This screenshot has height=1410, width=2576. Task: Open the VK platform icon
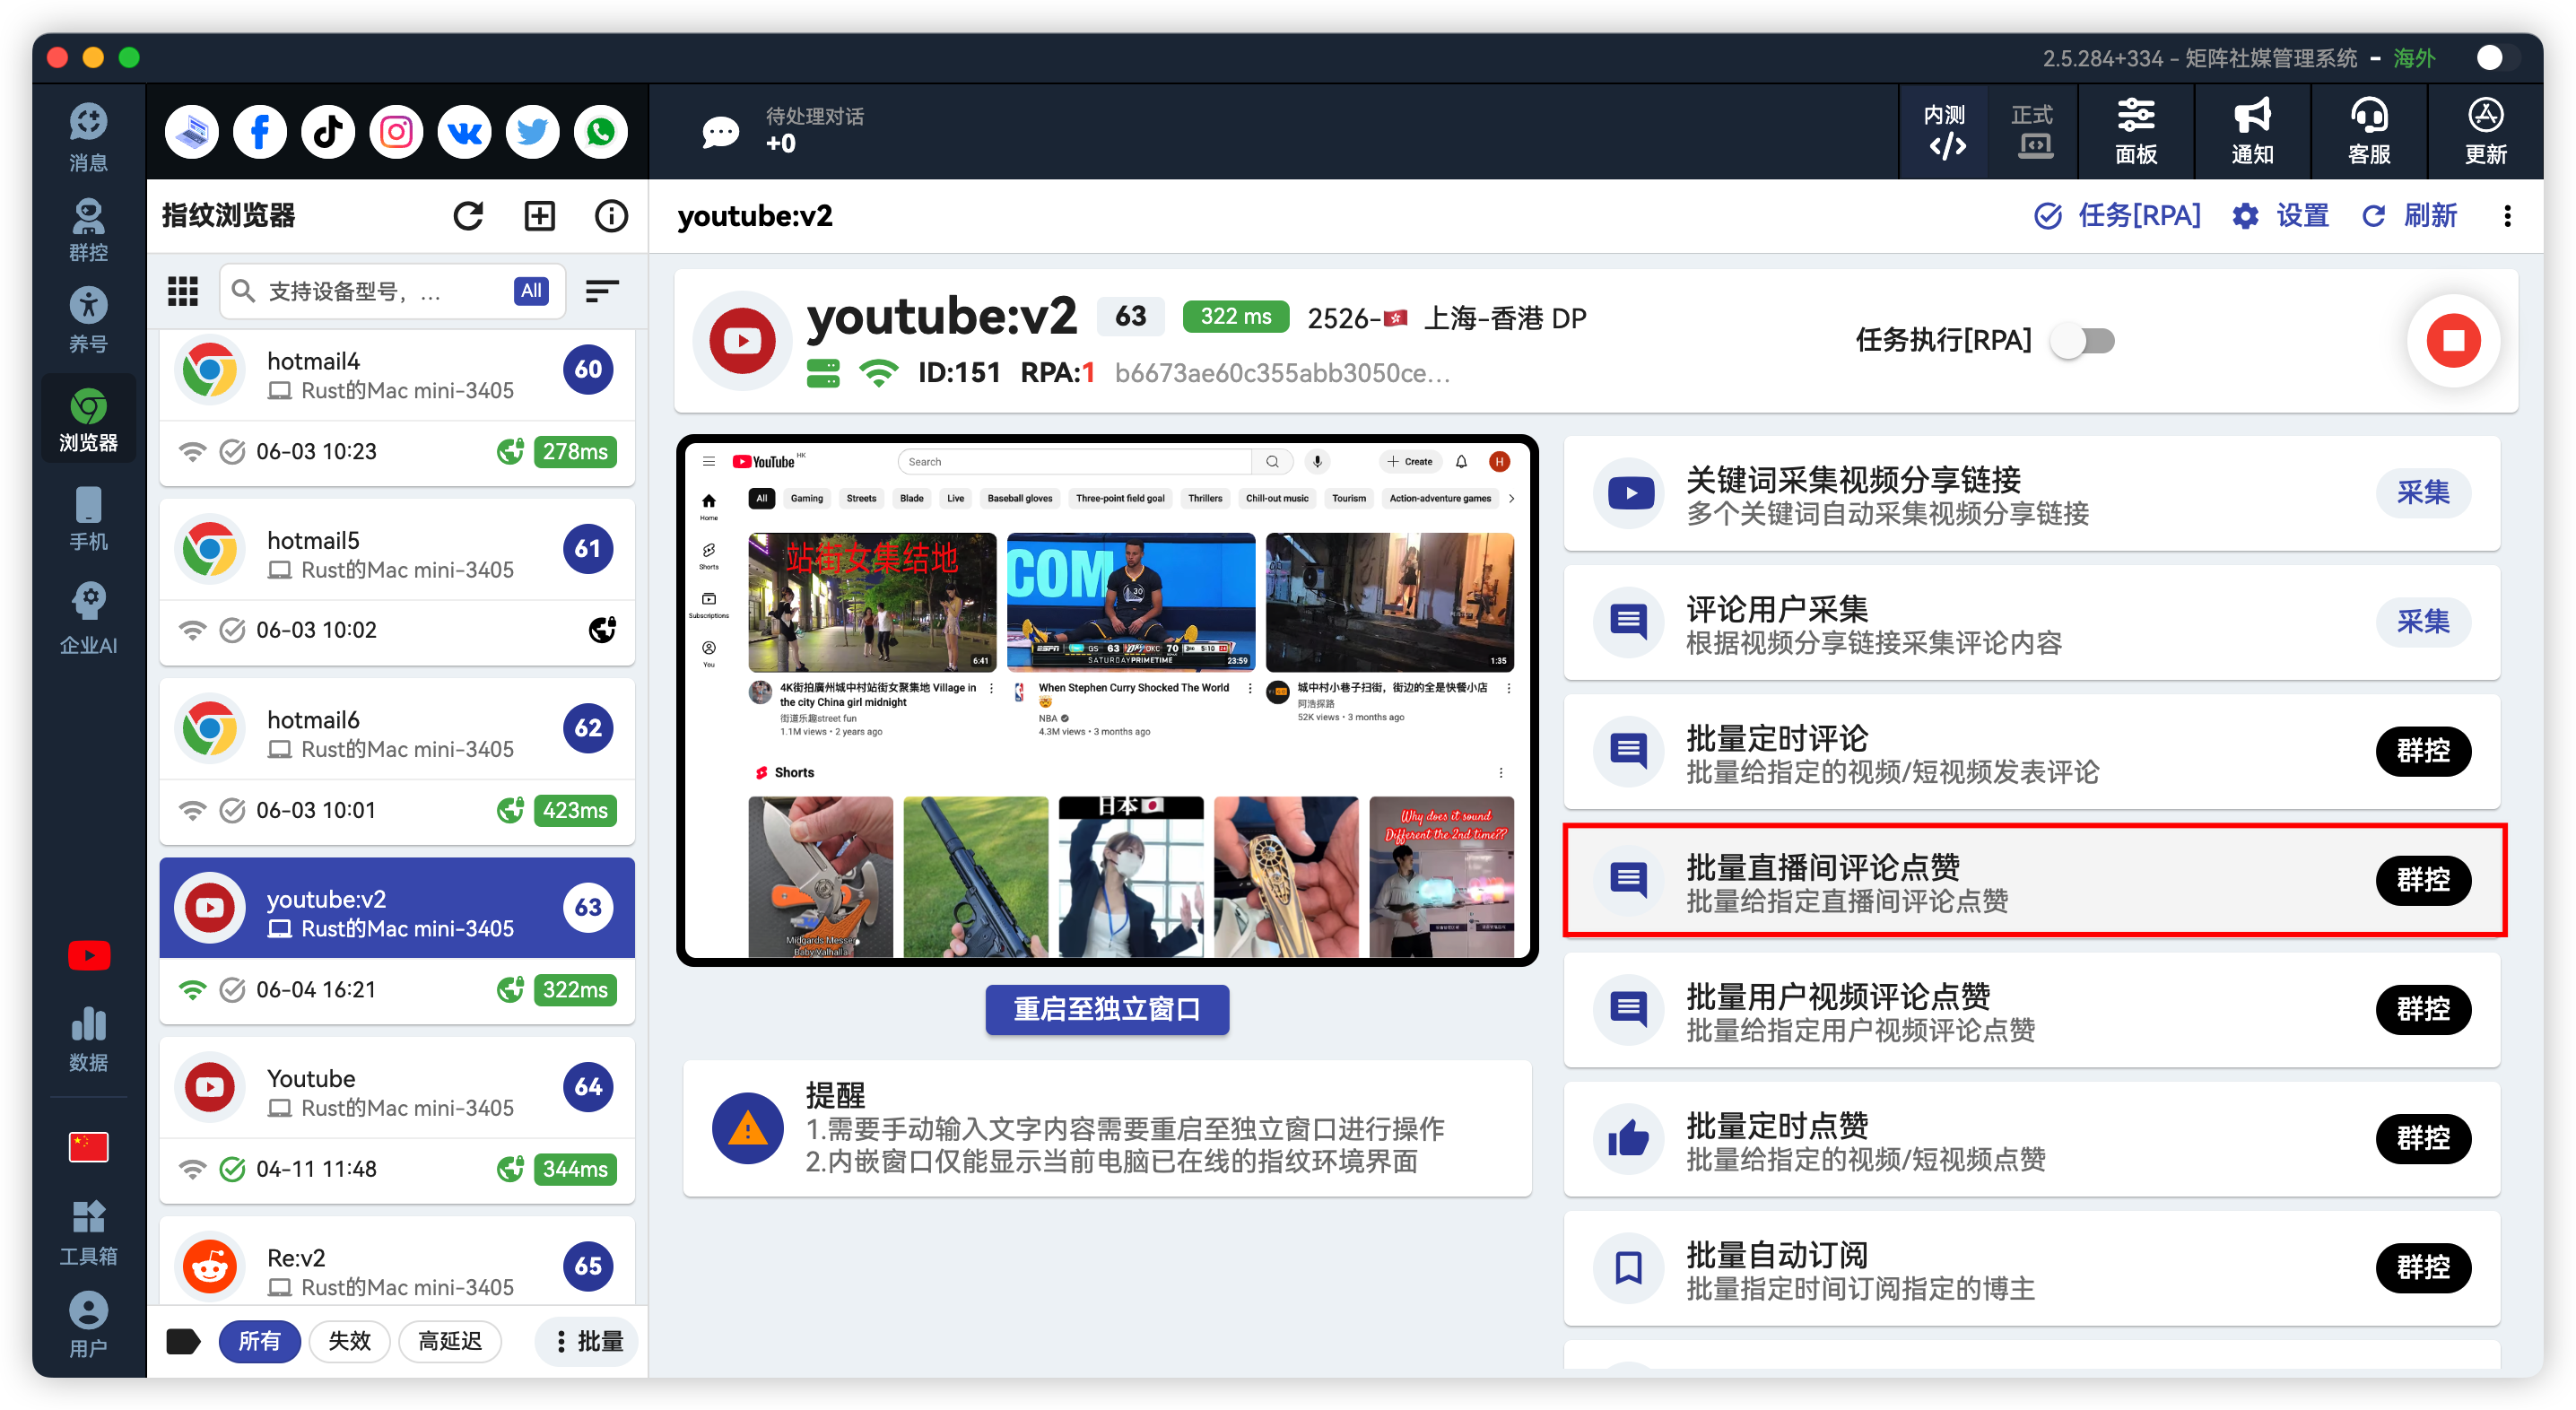[464, 132]
